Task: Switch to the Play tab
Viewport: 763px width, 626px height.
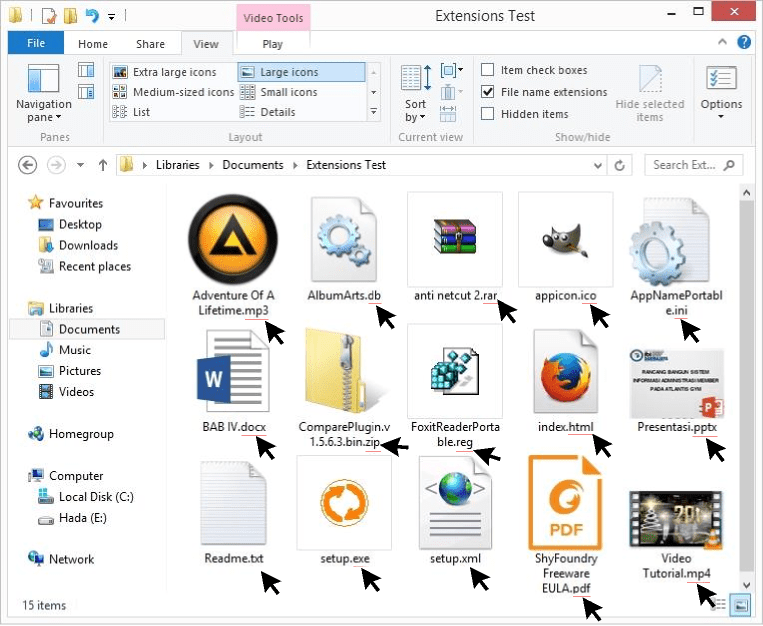Action: click(x=272, y=44)
